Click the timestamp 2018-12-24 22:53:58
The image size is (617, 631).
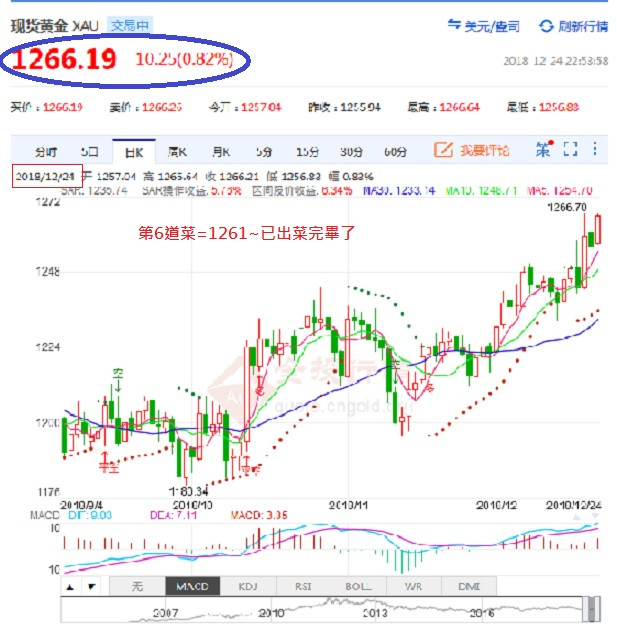click(x=556, y=61)
